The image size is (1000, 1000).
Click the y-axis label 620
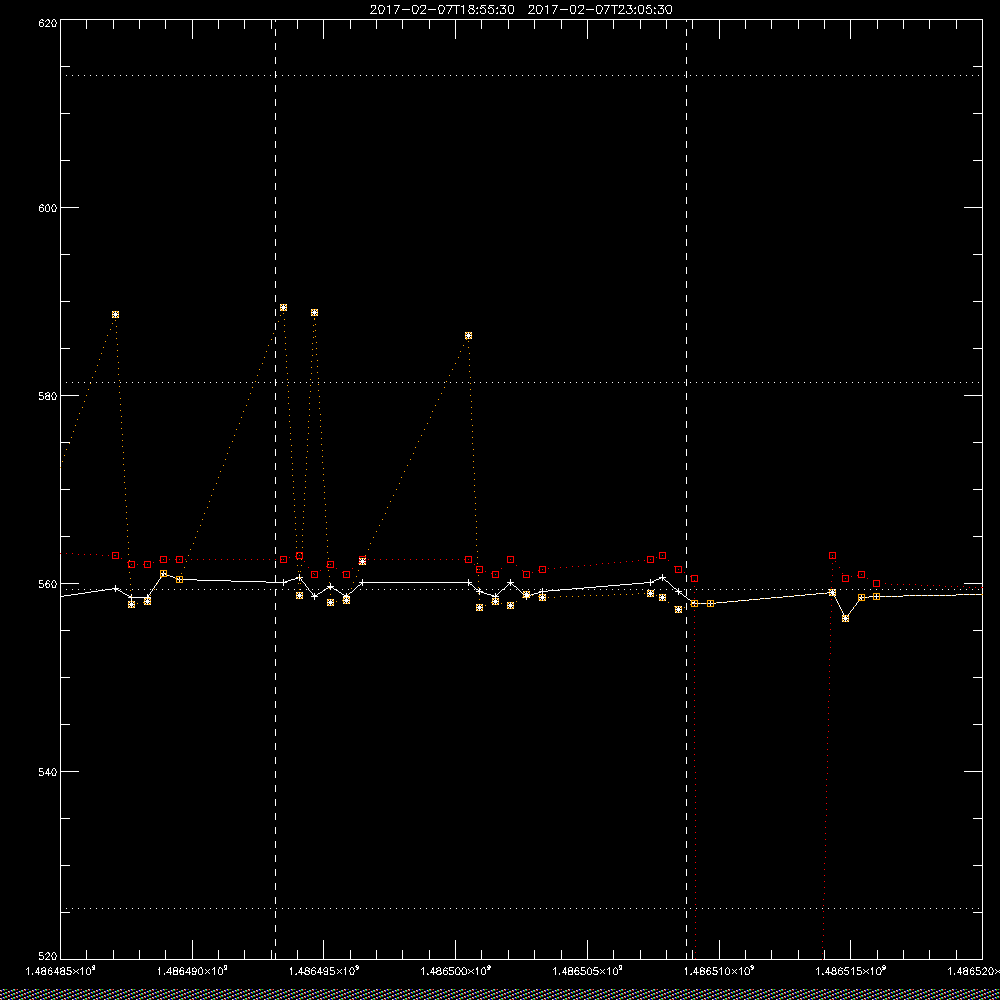(48, 22)
